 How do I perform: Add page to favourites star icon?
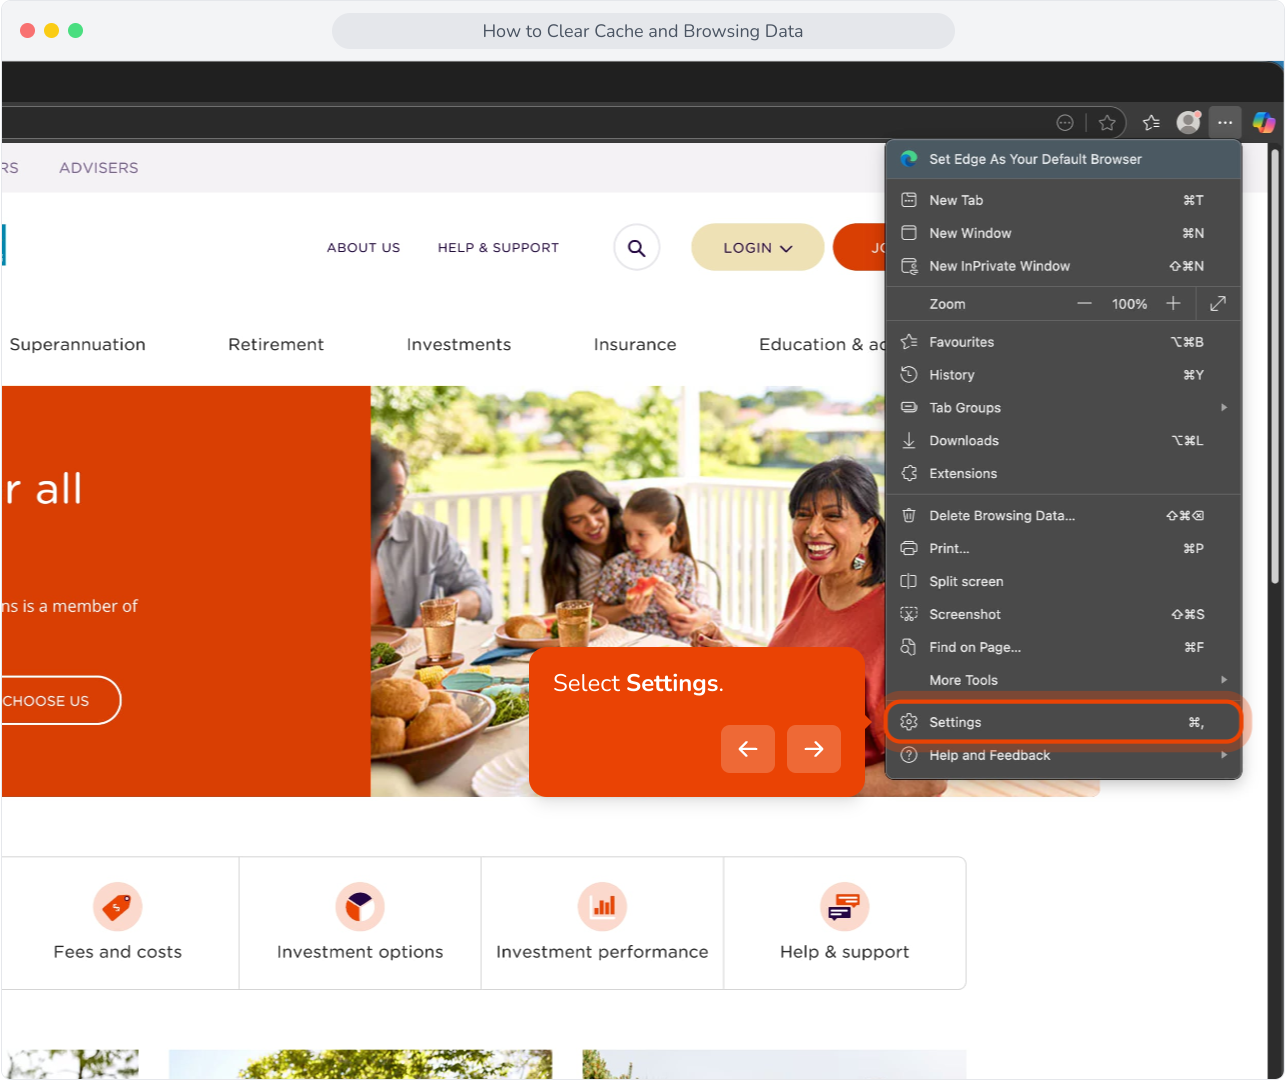point(1107,122)
